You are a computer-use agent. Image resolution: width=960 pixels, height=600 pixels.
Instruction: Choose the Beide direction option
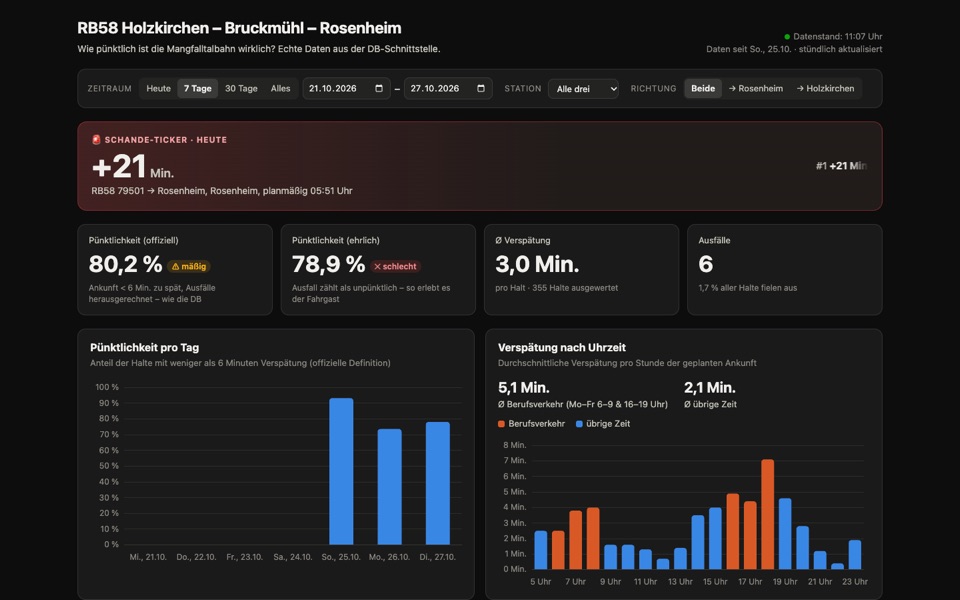tap(703, 88)
